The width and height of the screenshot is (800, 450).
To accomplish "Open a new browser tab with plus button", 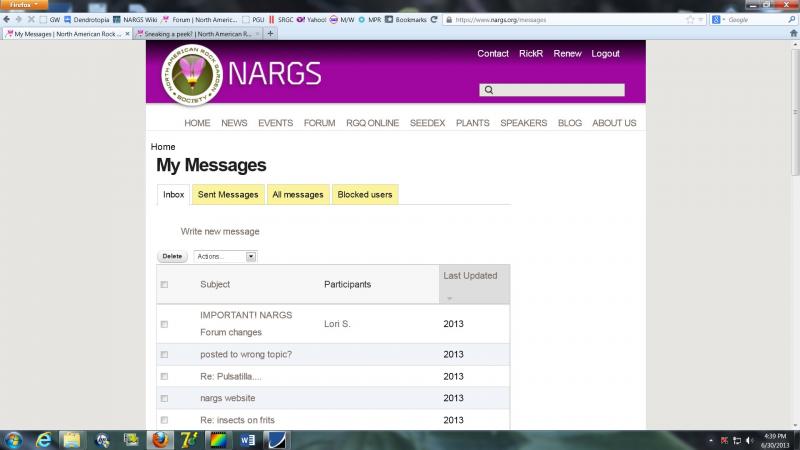I will coord(271,33).
